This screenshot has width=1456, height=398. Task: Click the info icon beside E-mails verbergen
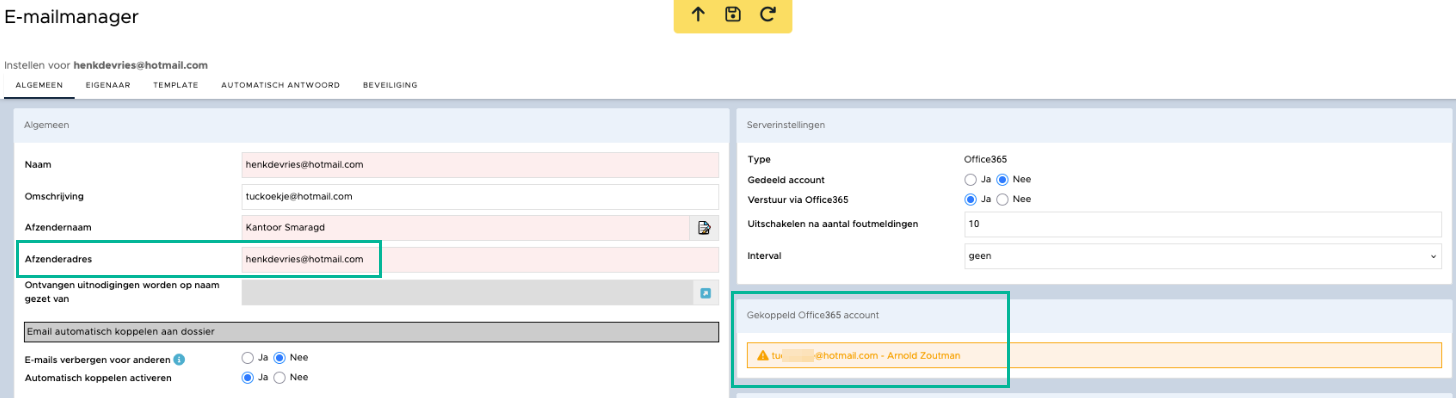pos(179,358)
